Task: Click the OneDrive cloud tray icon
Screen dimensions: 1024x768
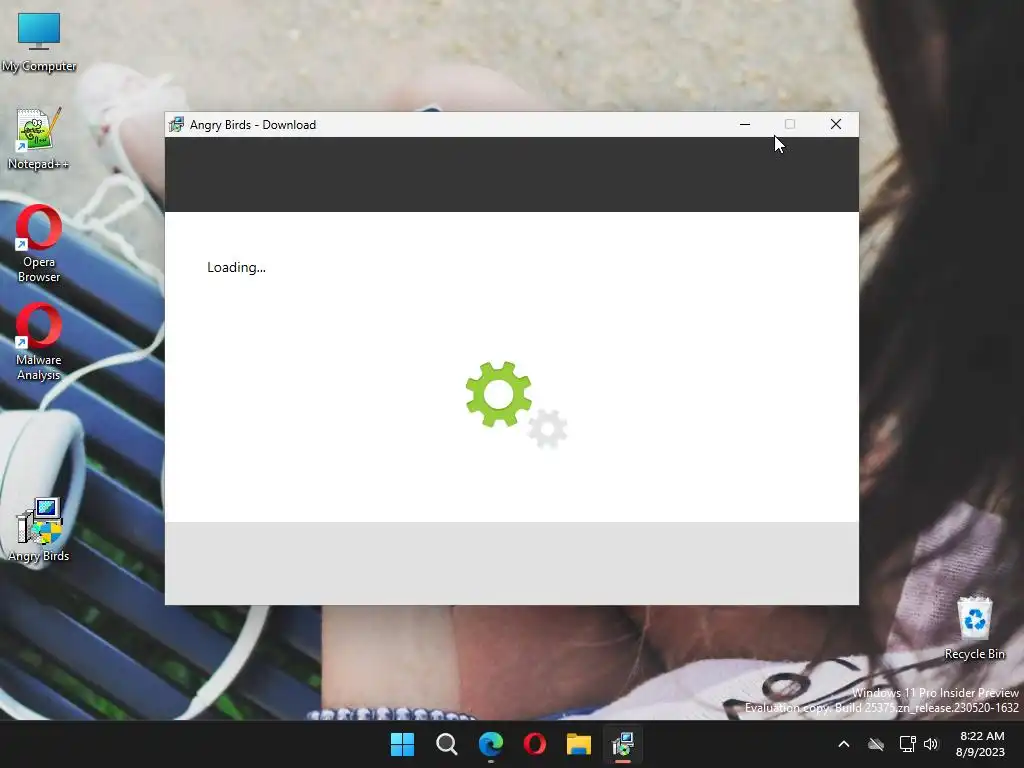Action: tap(876, 744)
